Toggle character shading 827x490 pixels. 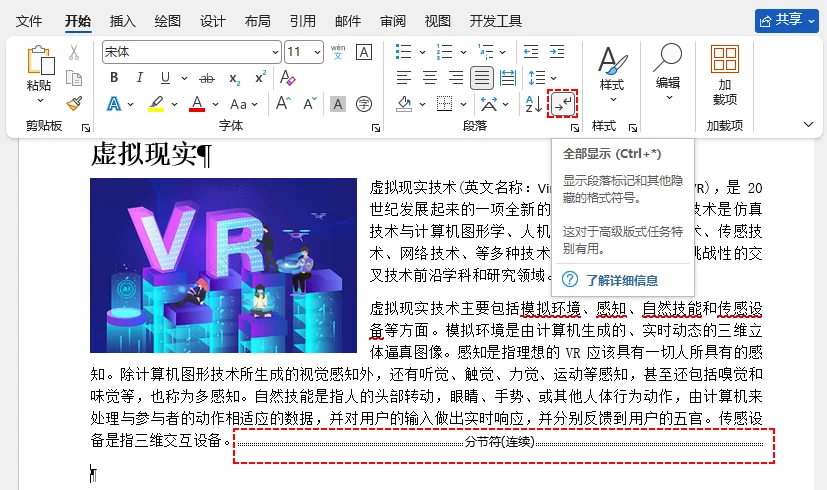point(338,104)
